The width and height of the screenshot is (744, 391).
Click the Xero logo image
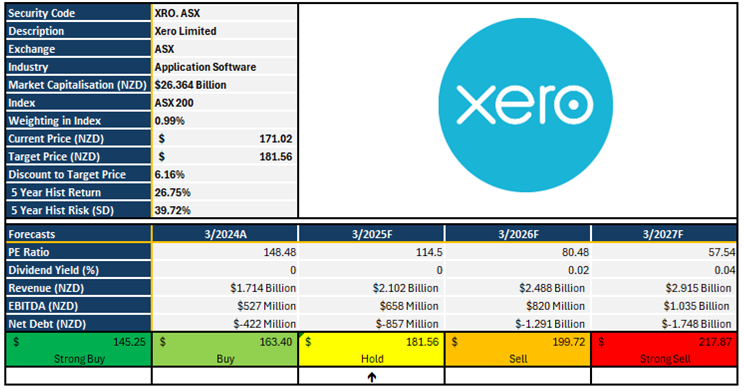[x=525, y=105]
